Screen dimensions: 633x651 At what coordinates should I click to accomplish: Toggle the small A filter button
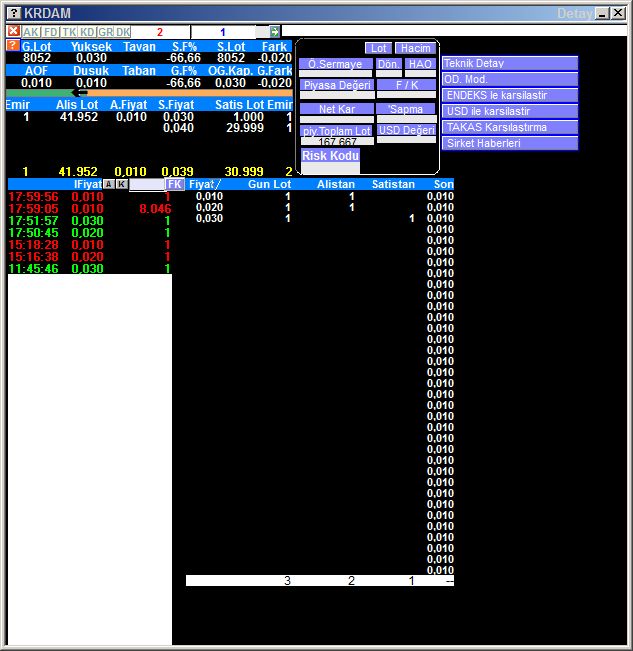(108, 184)
